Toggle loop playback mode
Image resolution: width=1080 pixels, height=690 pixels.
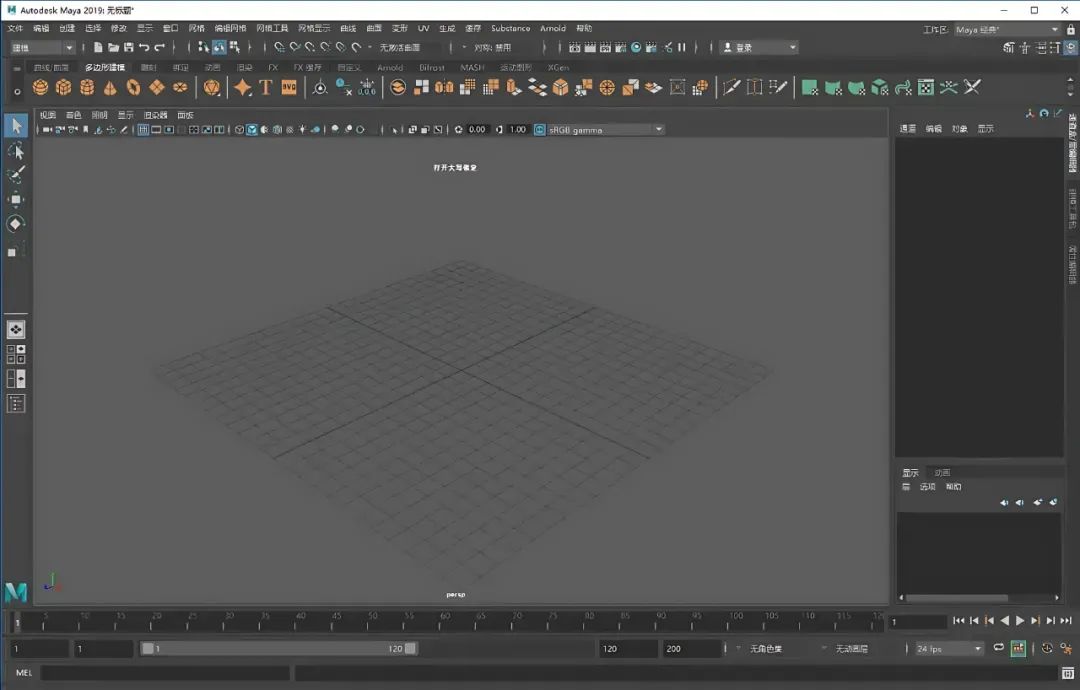pos(998,648)
